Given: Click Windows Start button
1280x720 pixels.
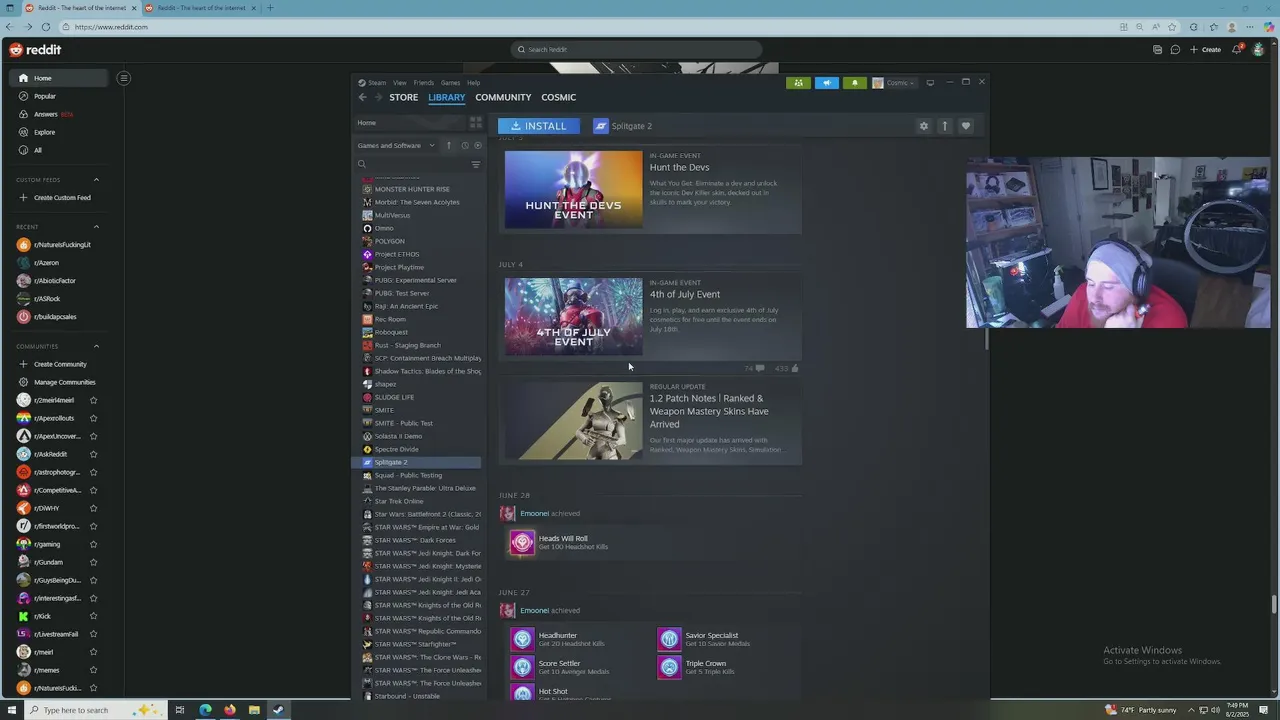Looking at the screenshot, I should click(10, 710).
